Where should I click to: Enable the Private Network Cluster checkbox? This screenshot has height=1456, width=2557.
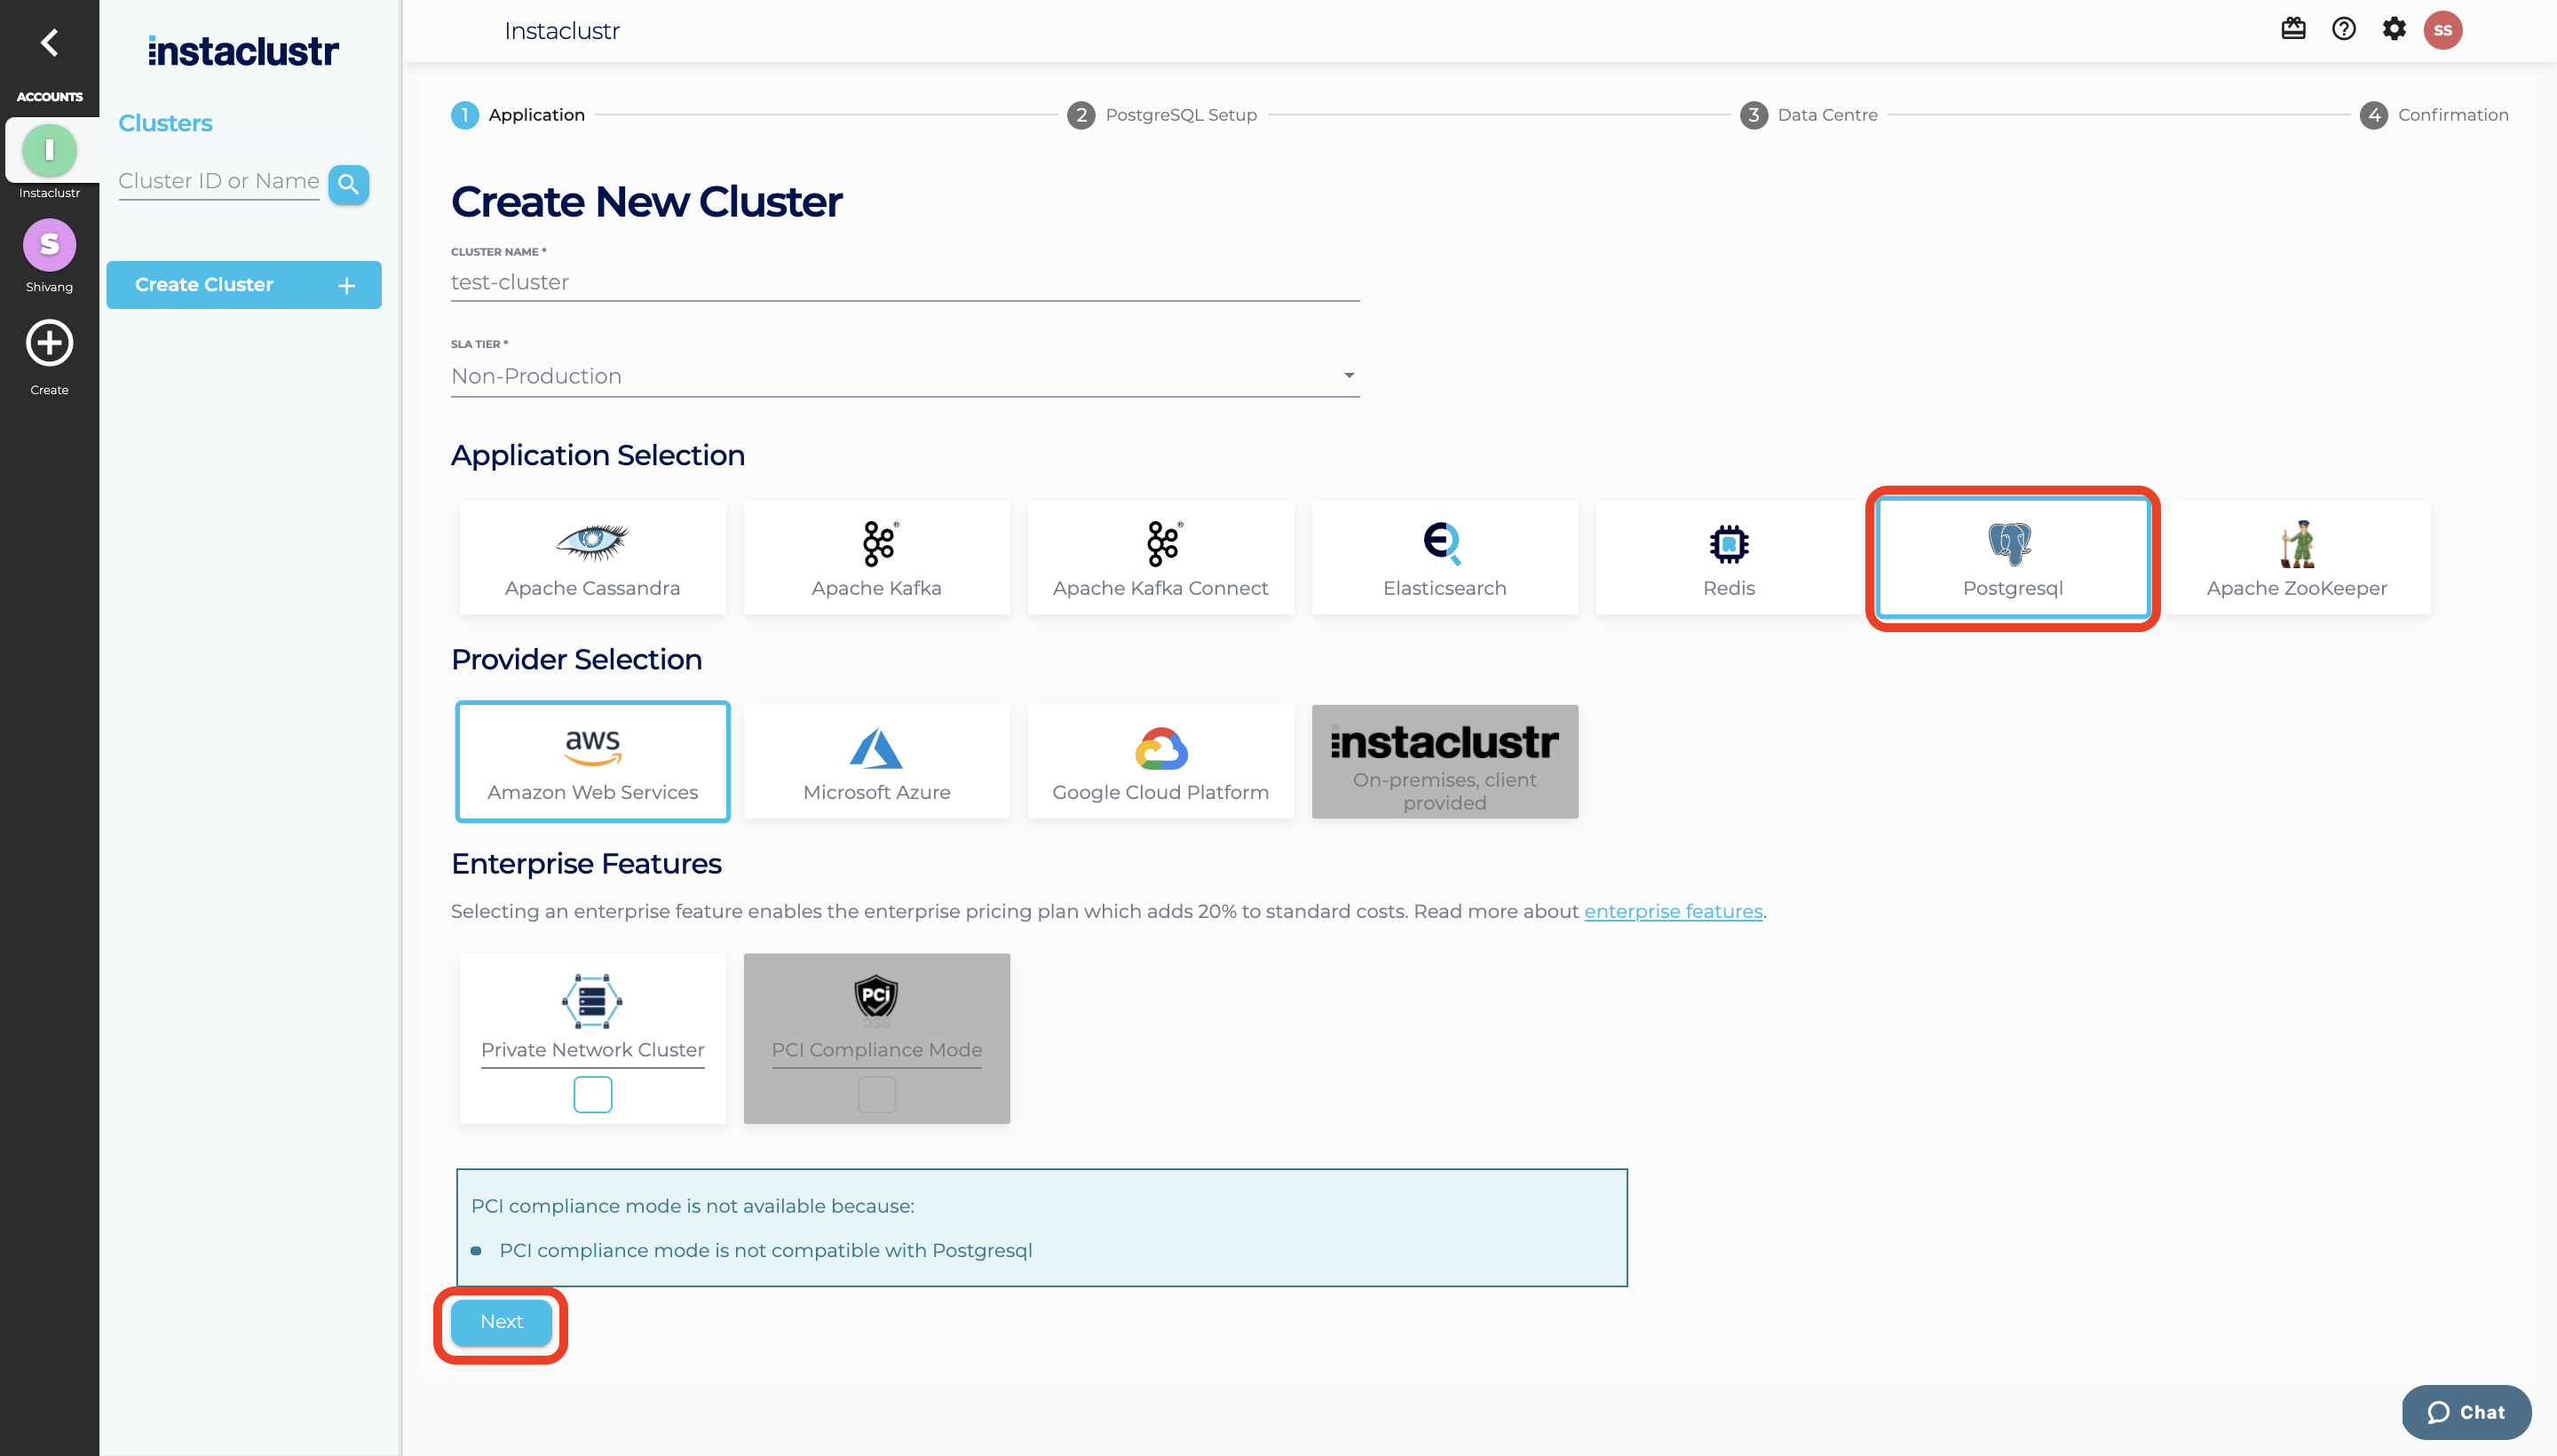(x=592, y=1094)
